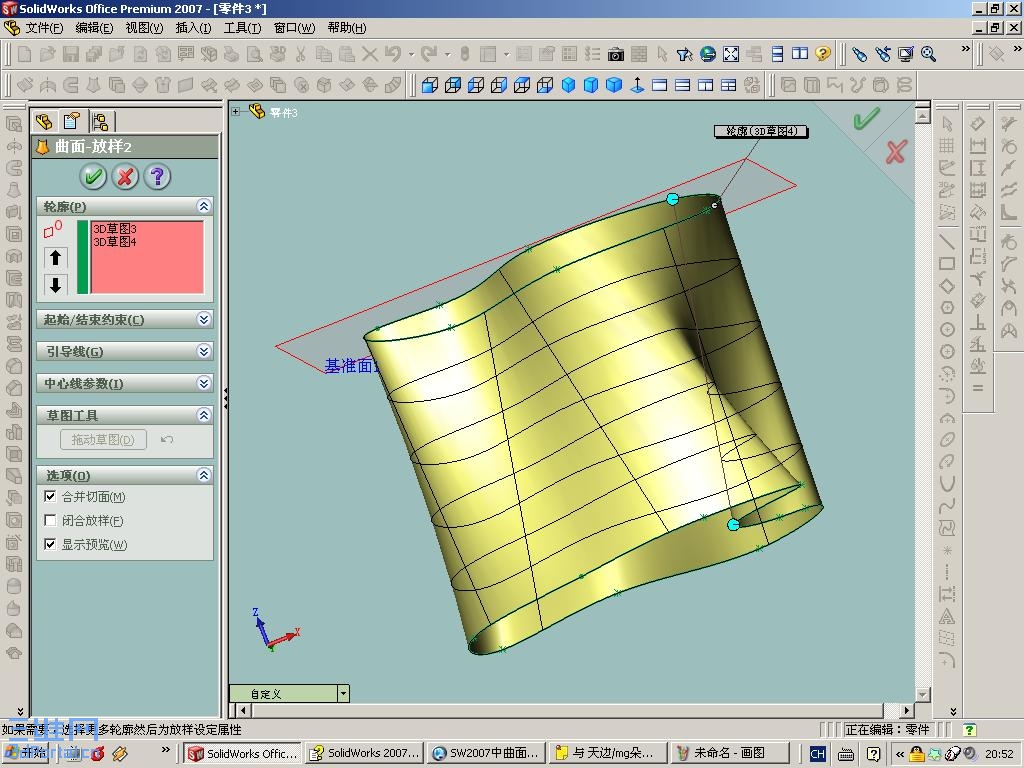This screenshot has height=768, width=1024.
Task: Click the help question-mark toolbar icon
Action: 823,54
